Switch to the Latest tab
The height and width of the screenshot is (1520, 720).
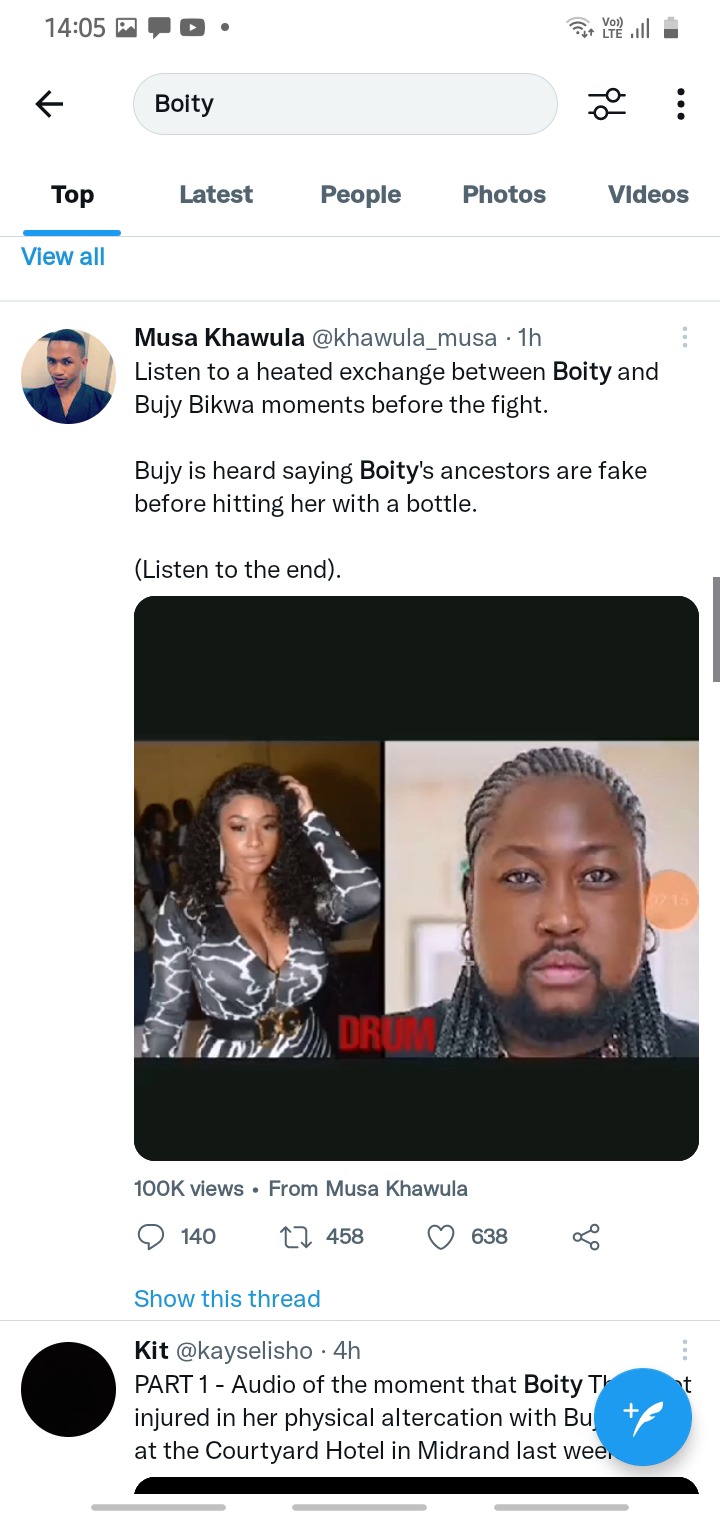pyautogui.click(x=216, y=195)
